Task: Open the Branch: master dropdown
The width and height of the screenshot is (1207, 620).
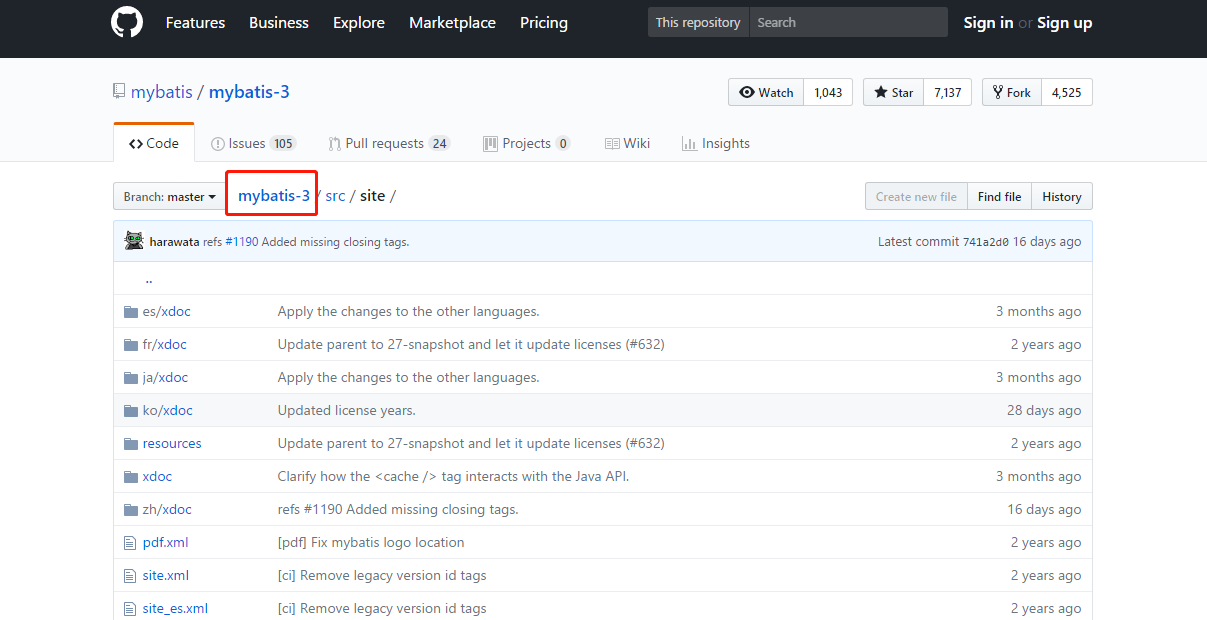Action: [169, 197]
